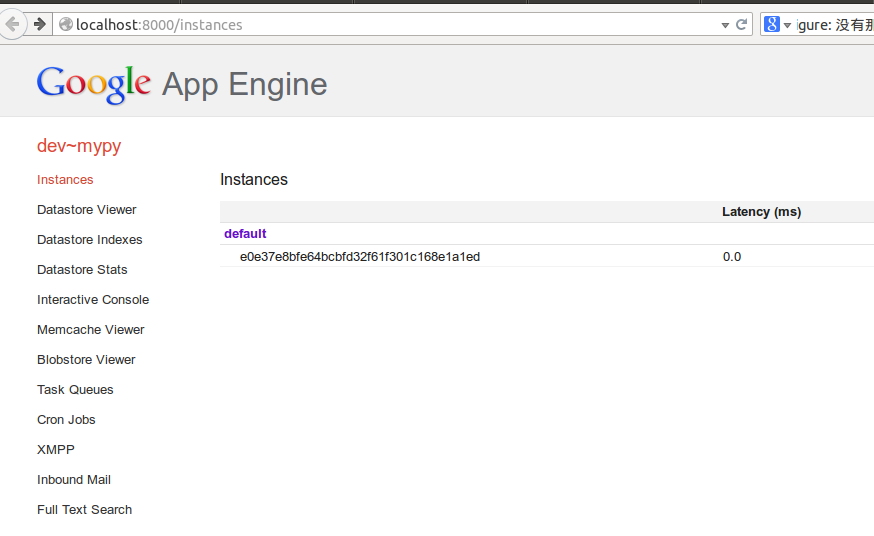Click the Latency (ms) column header
The width and height of the screenshot is (874, 536).
pyautogui.click(x=761, y=212)
